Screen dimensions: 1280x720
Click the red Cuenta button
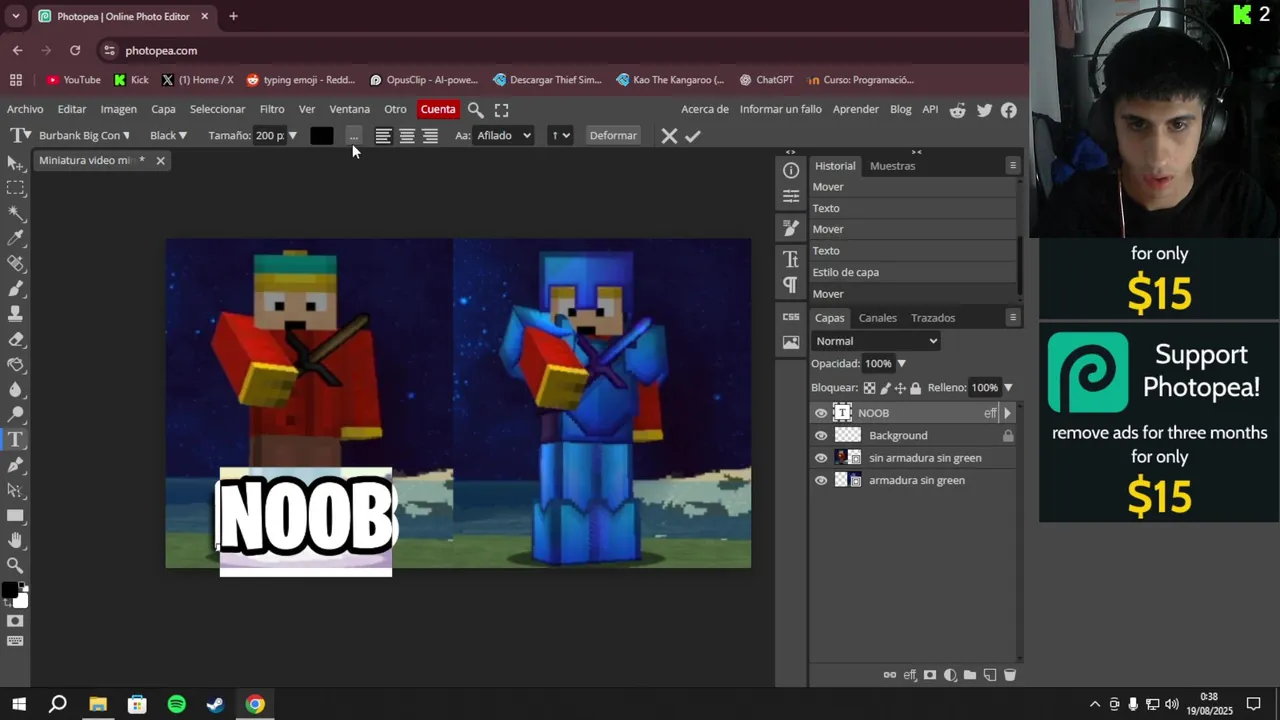tap(438, 109)
